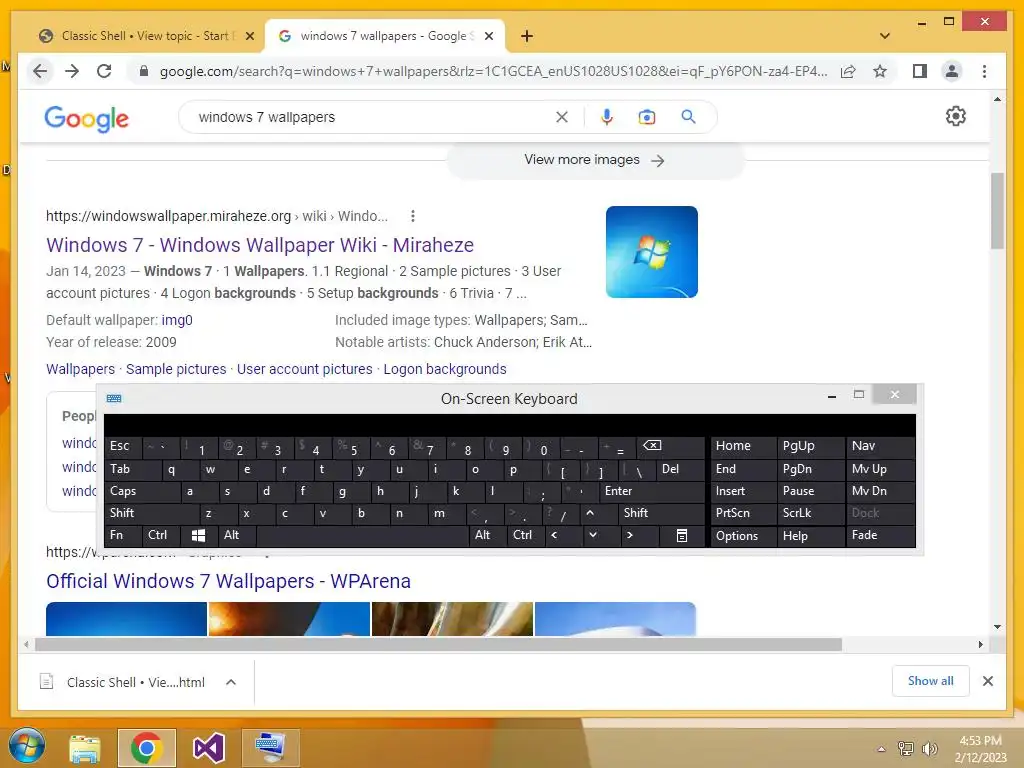Click the blue magnifier search icon
The image size is (1024, 768).
pos(688,117)
